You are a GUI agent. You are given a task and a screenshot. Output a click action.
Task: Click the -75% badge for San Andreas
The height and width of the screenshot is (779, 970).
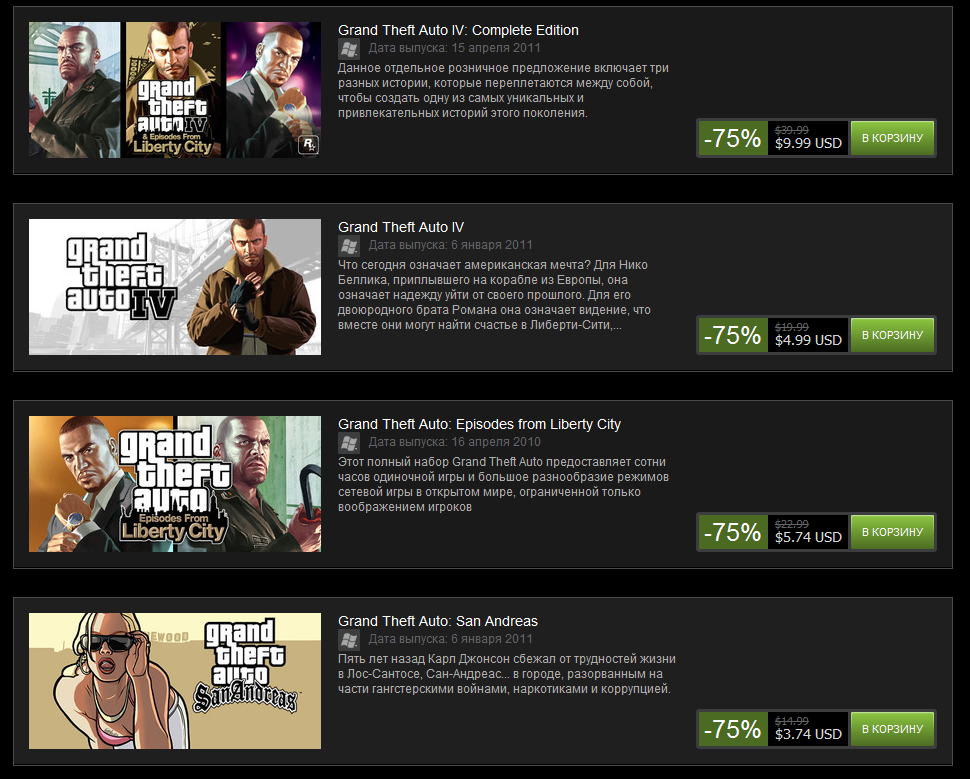733,729
